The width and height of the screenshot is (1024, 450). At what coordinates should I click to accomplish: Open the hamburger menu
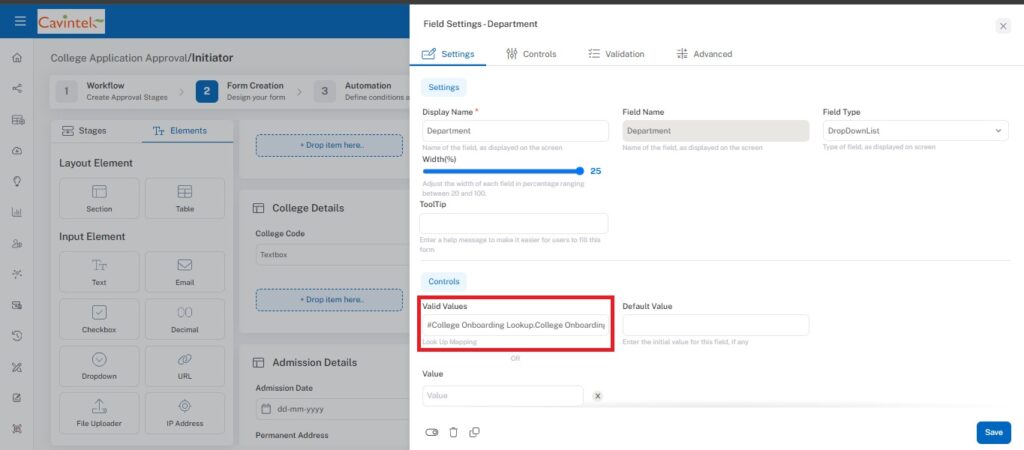tap(20, 21)
